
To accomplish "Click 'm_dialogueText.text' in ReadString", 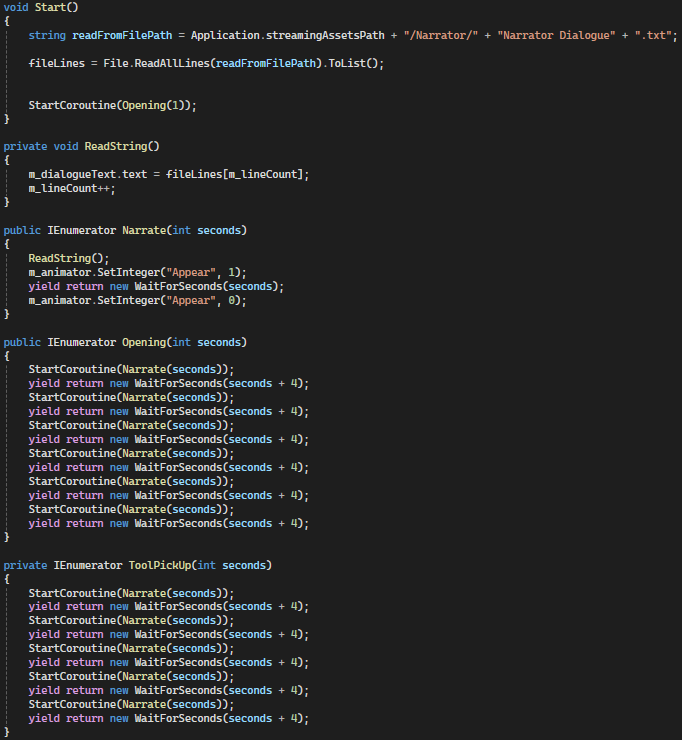I will coord(88,174).
